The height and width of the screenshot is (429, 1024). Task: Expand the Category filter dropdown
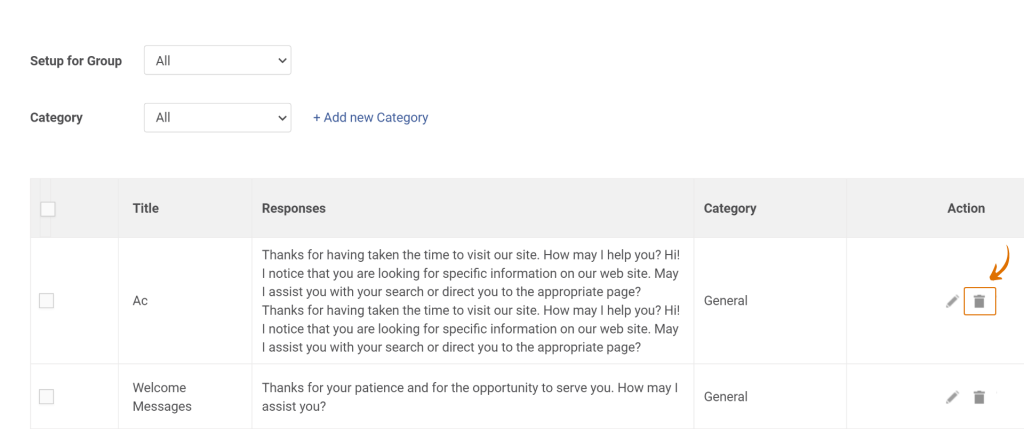click(x=217, y=118)
